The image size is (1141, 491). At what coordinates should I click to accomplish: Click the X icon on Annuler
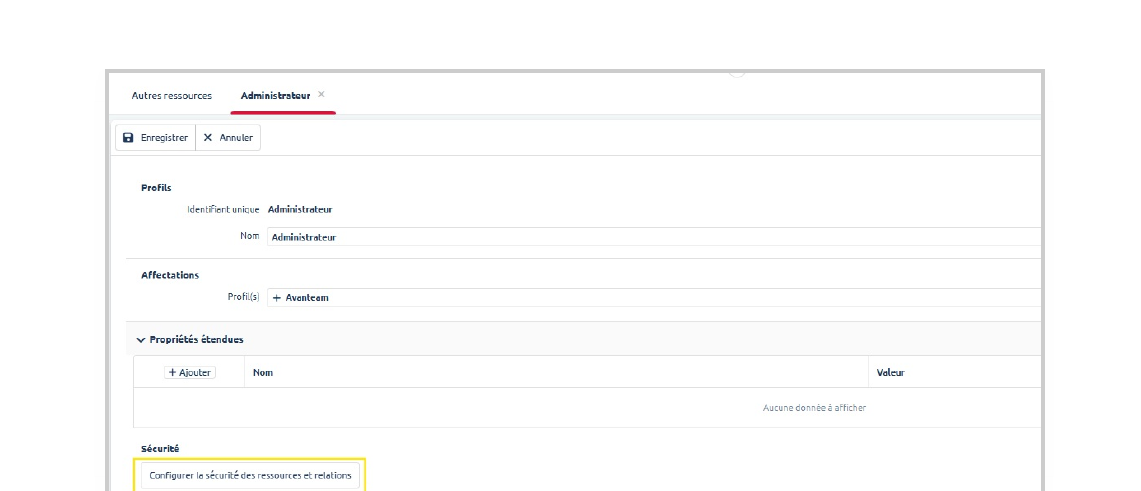click(x=208, y=138)
